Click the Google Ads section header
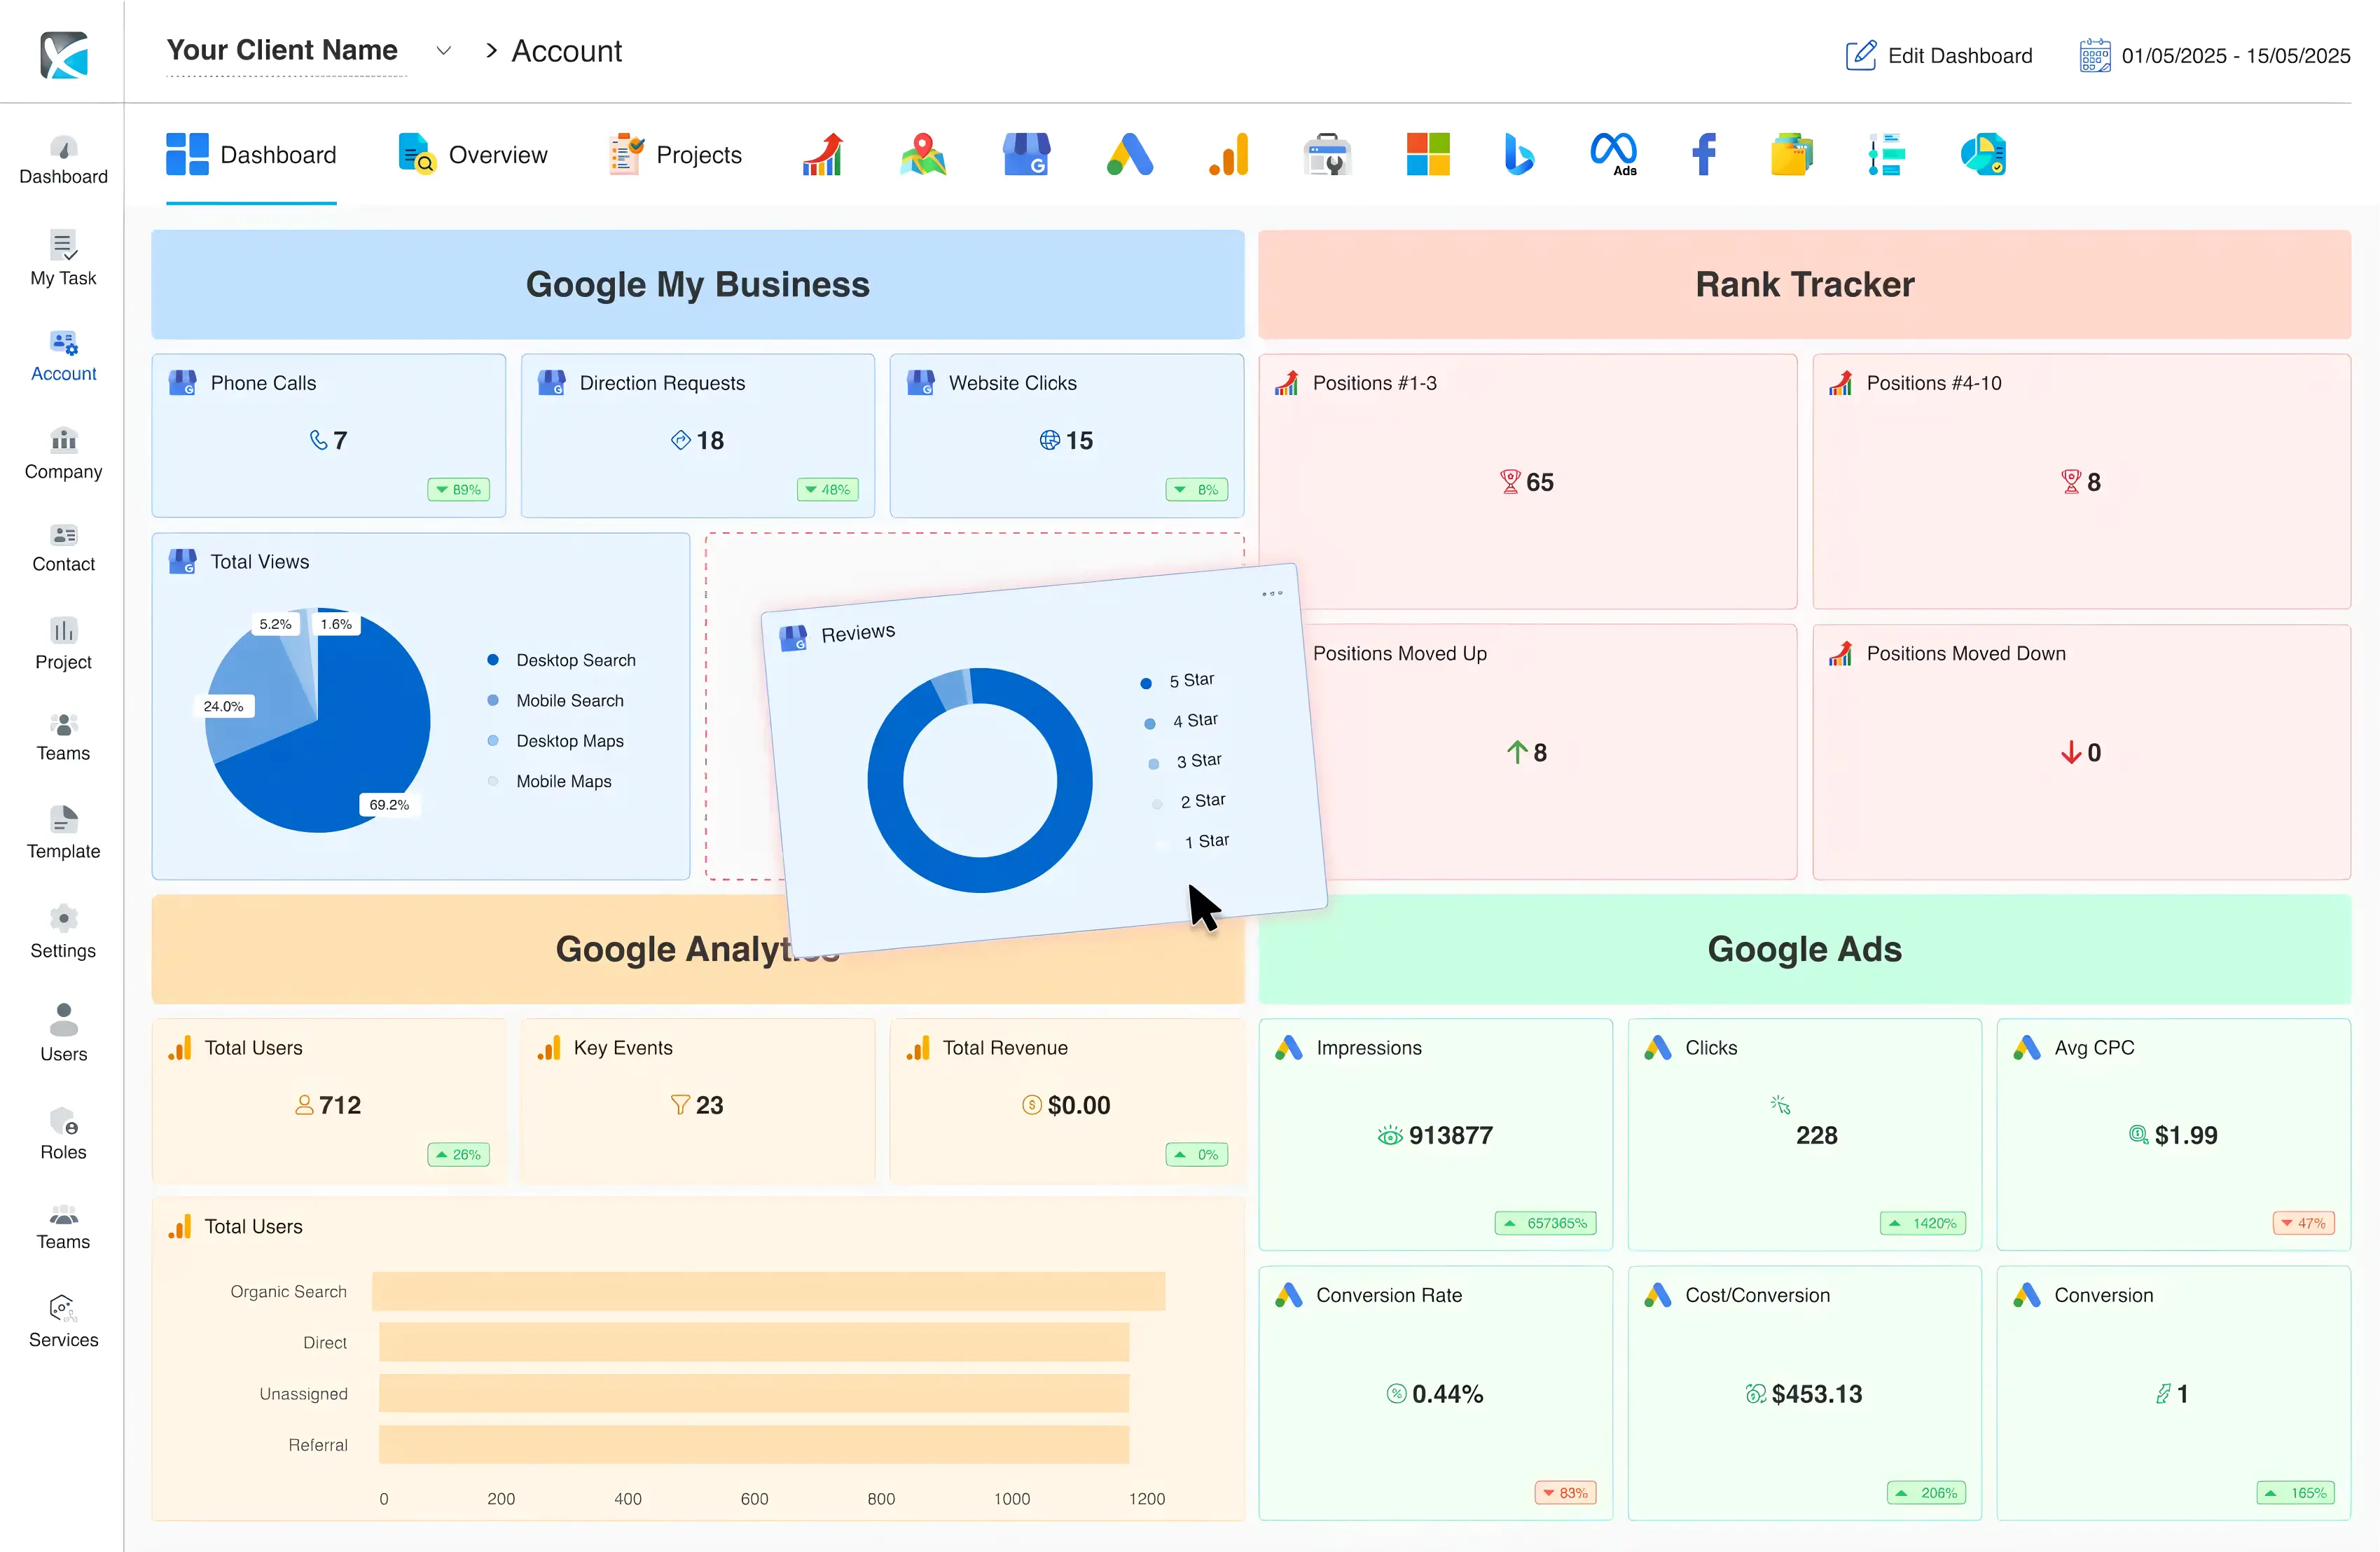This screenshot has height=1552, width=2380. pyautogui.click(x=1805, y=949)
